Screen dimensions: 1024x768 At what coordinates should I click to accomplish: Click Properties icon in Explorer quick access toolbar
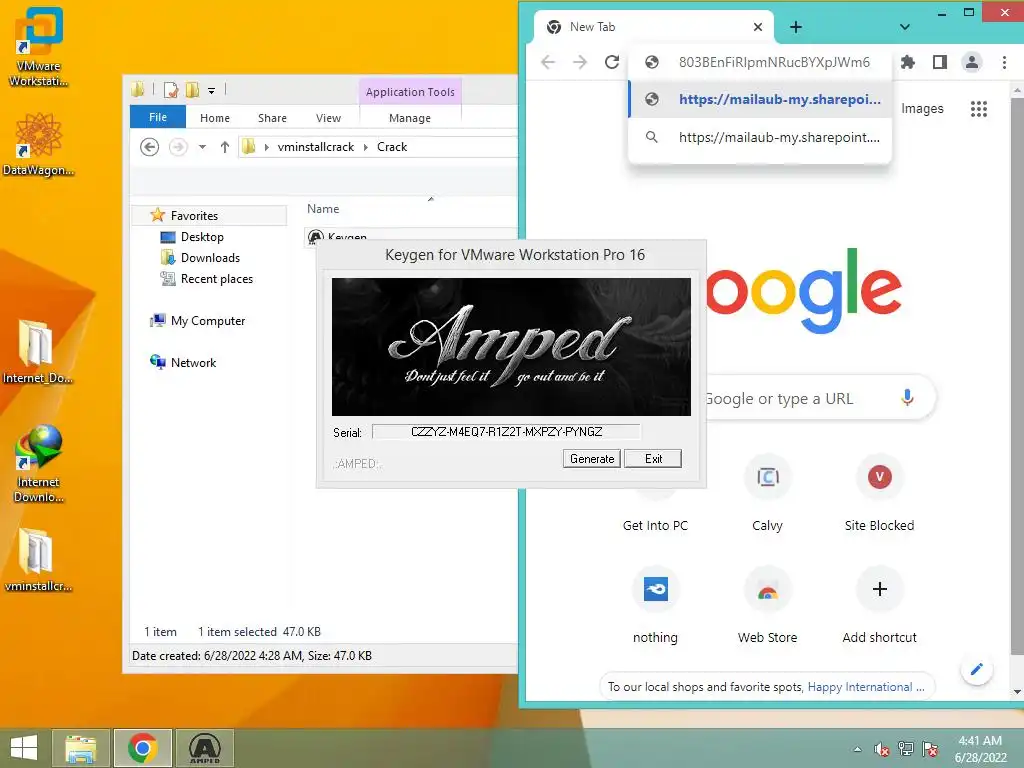pos(170,90)
